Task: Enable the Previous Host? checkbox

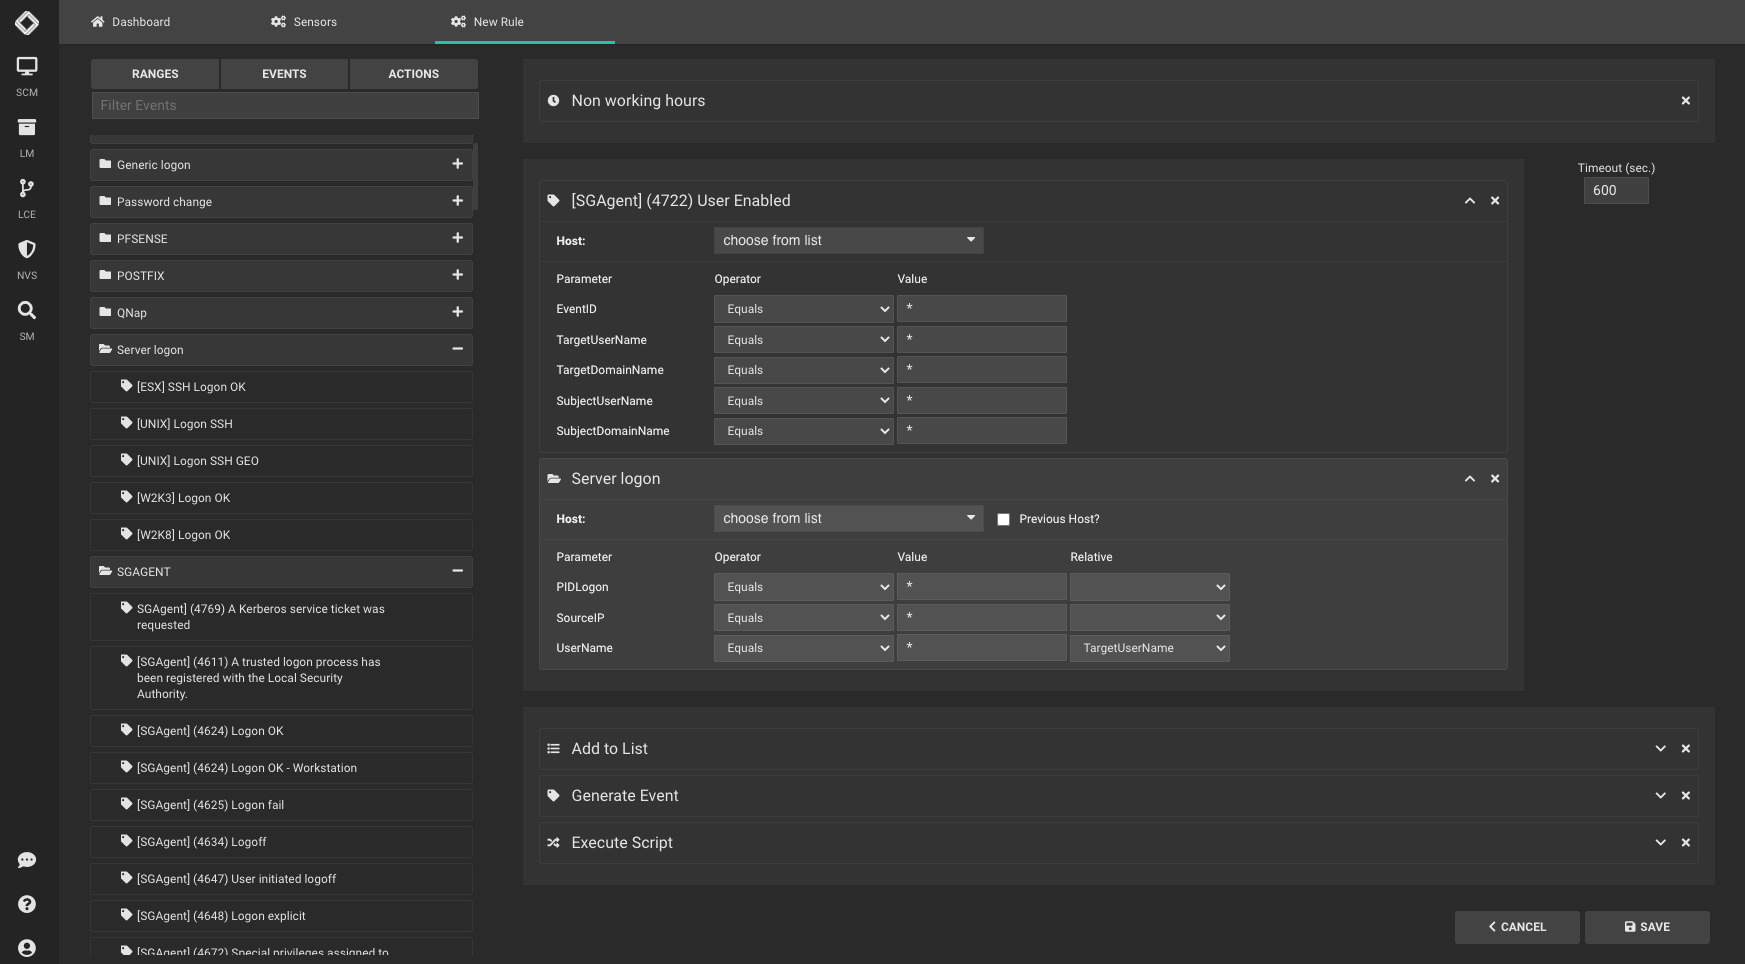Action: [1003, 520]
